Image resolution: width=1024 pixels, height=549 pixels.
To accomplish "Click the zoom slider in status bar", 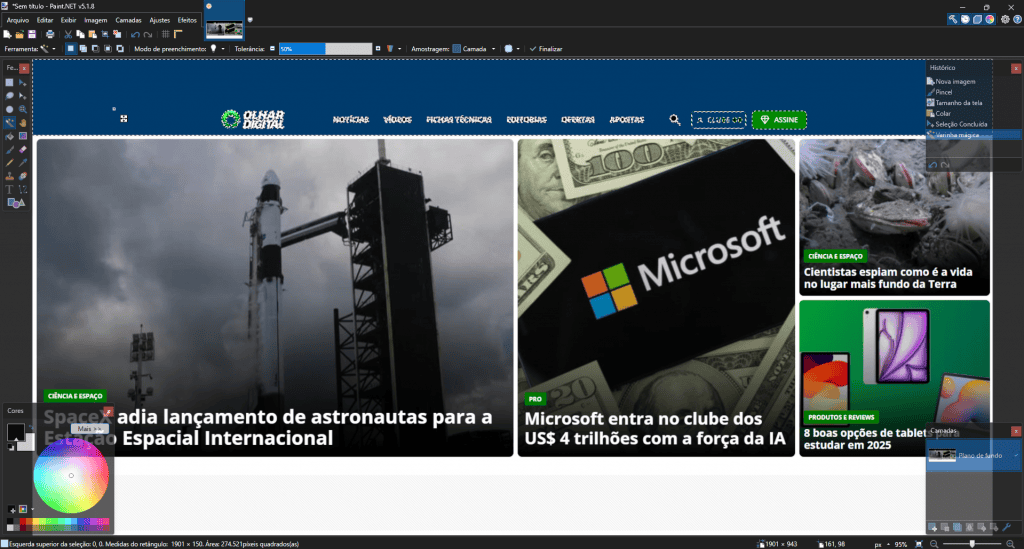I will [x=972, y=544].
